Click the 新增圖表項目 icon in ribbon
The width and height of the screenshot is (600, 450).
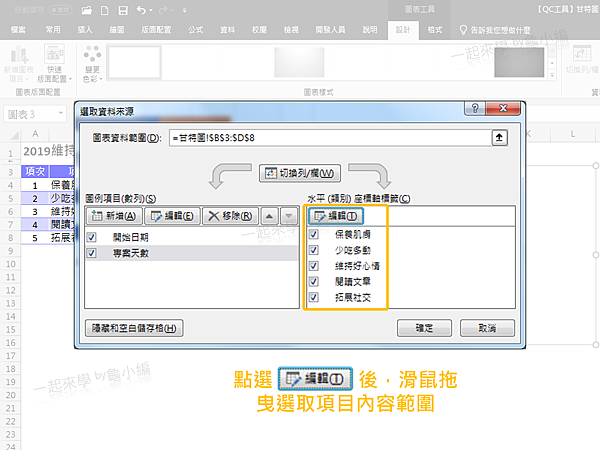[18, 54]
